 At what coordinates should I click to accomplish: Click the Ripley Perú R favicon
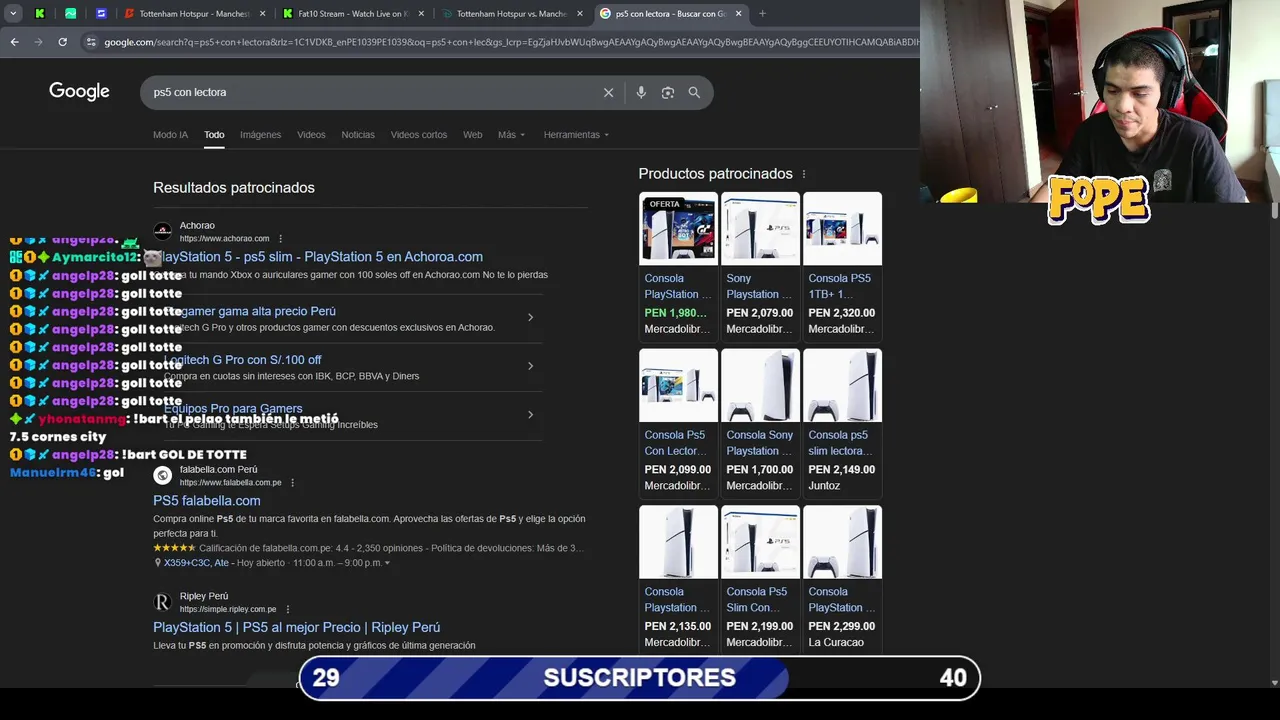[162, 602]
